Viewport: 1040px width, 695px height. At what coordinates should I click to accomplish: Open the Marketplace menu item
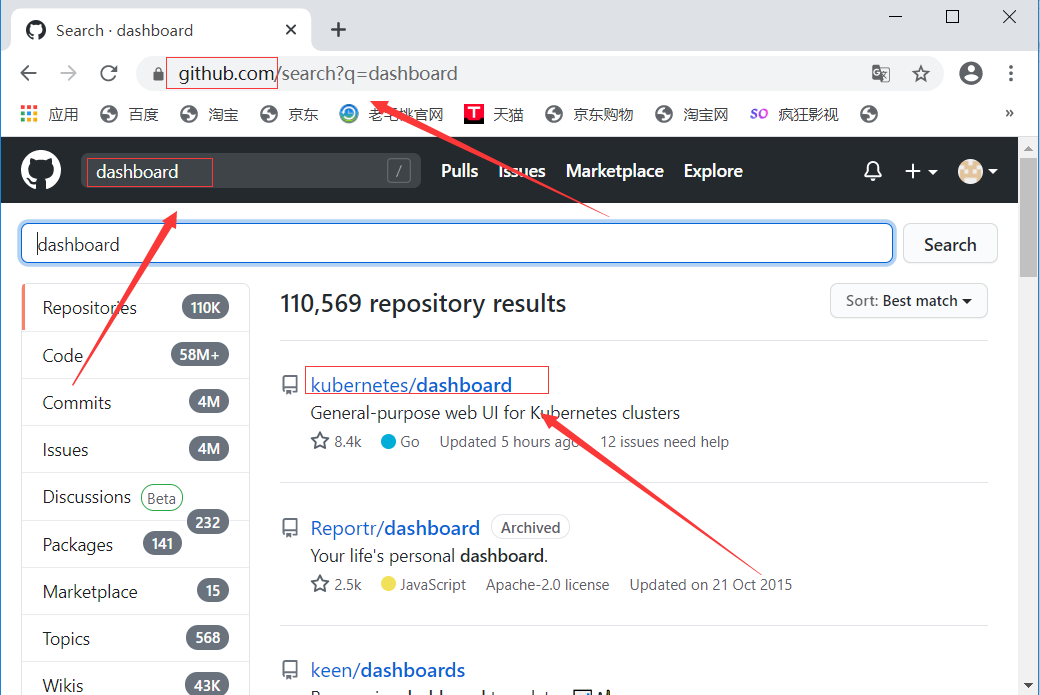point(614,171)
